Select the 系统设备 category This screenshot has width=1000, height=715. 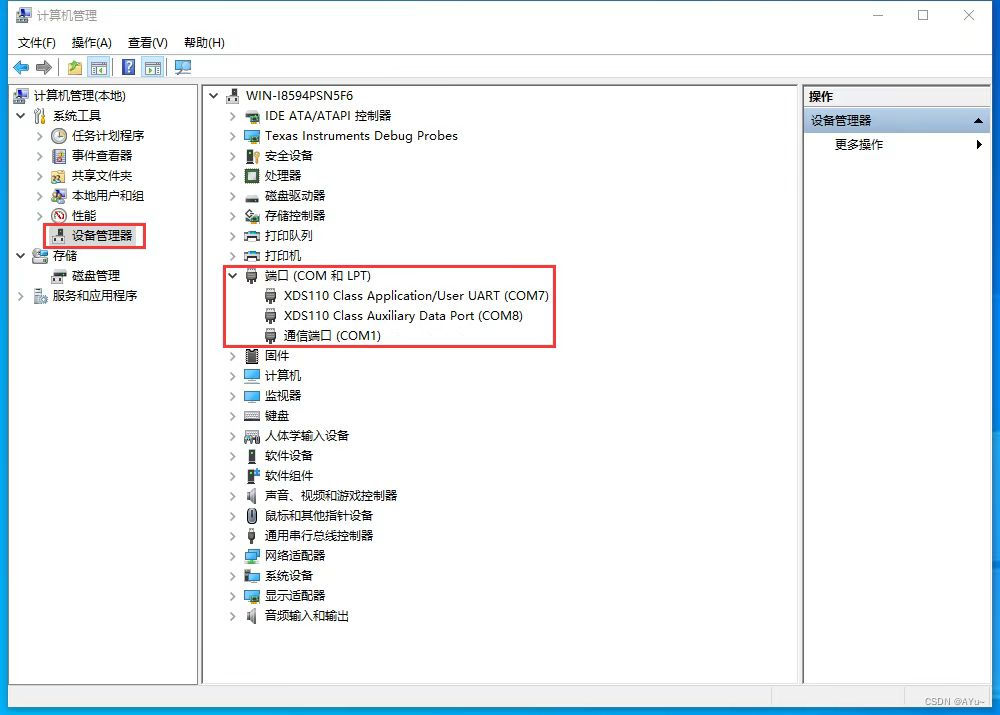tap(289, 575)
